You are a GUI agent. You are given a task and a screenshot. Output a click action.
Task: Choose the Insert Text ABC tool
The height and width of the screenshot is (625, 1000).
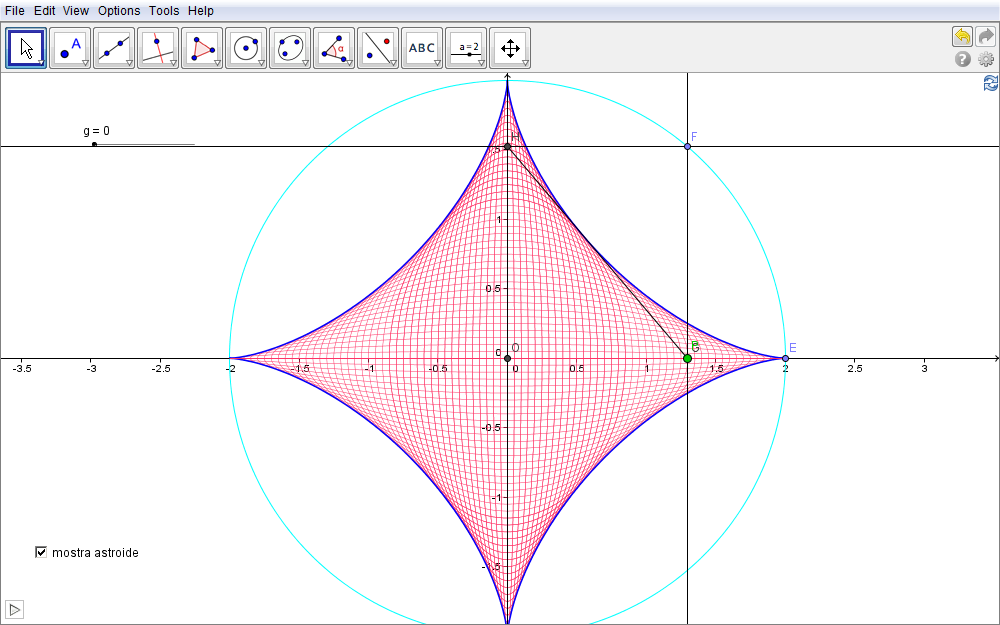421,47
